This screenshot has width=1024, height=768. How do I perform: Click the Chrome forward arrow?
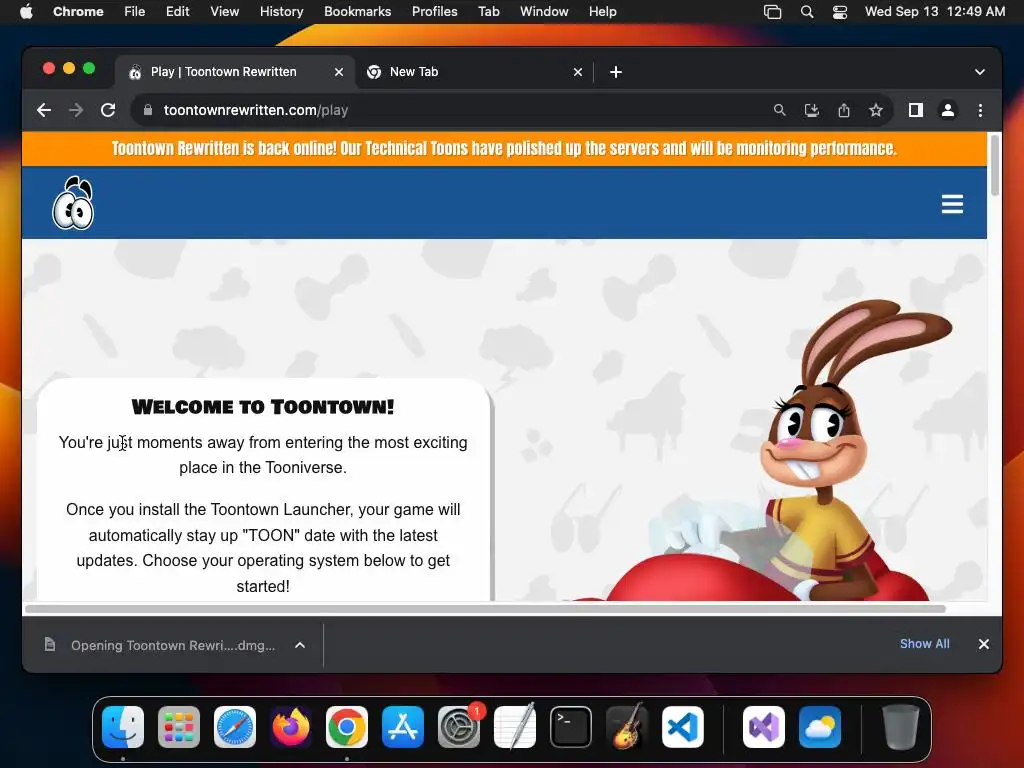[x=76, y=110]
